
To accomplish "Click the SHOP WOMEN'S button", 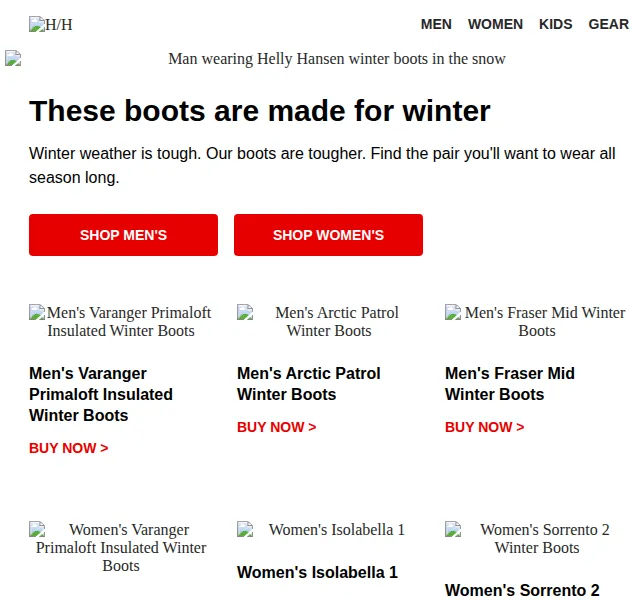I will (328, 235).
